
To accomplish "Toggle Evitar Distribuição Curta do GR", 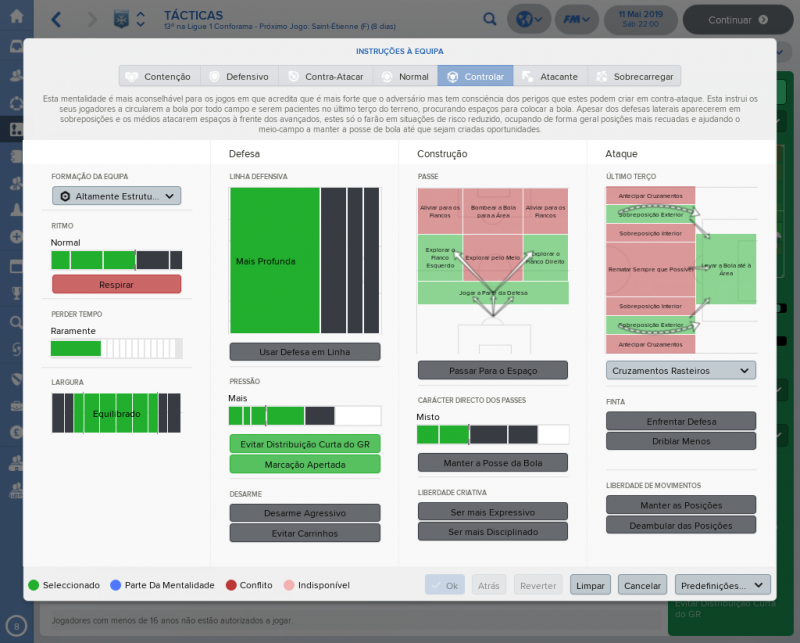I will [x=305, y=444].
